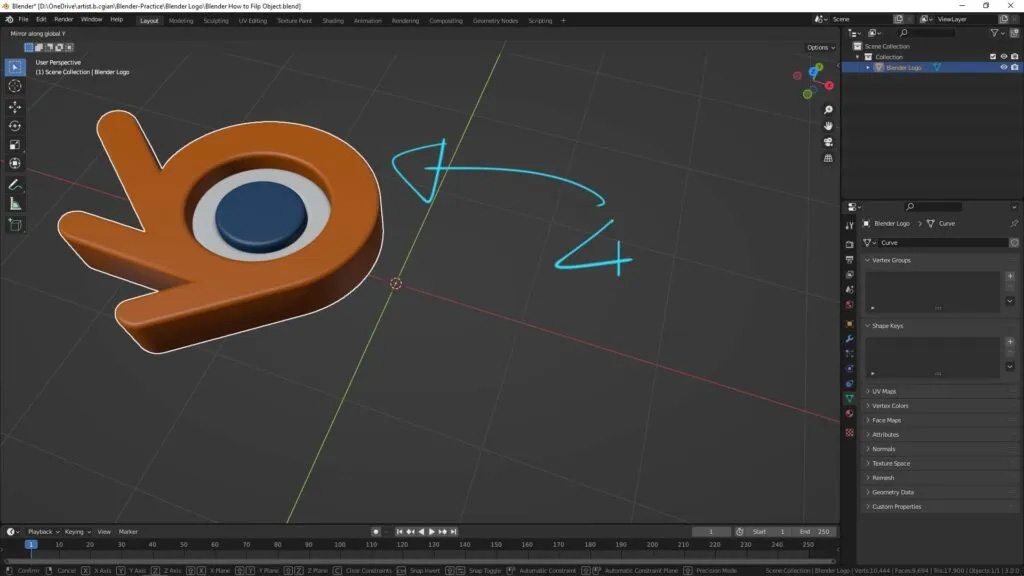Open the Options dropdown in the viewport header
Screen dimensions: 1024x576
pyautogui.click(x=819, y=46)
